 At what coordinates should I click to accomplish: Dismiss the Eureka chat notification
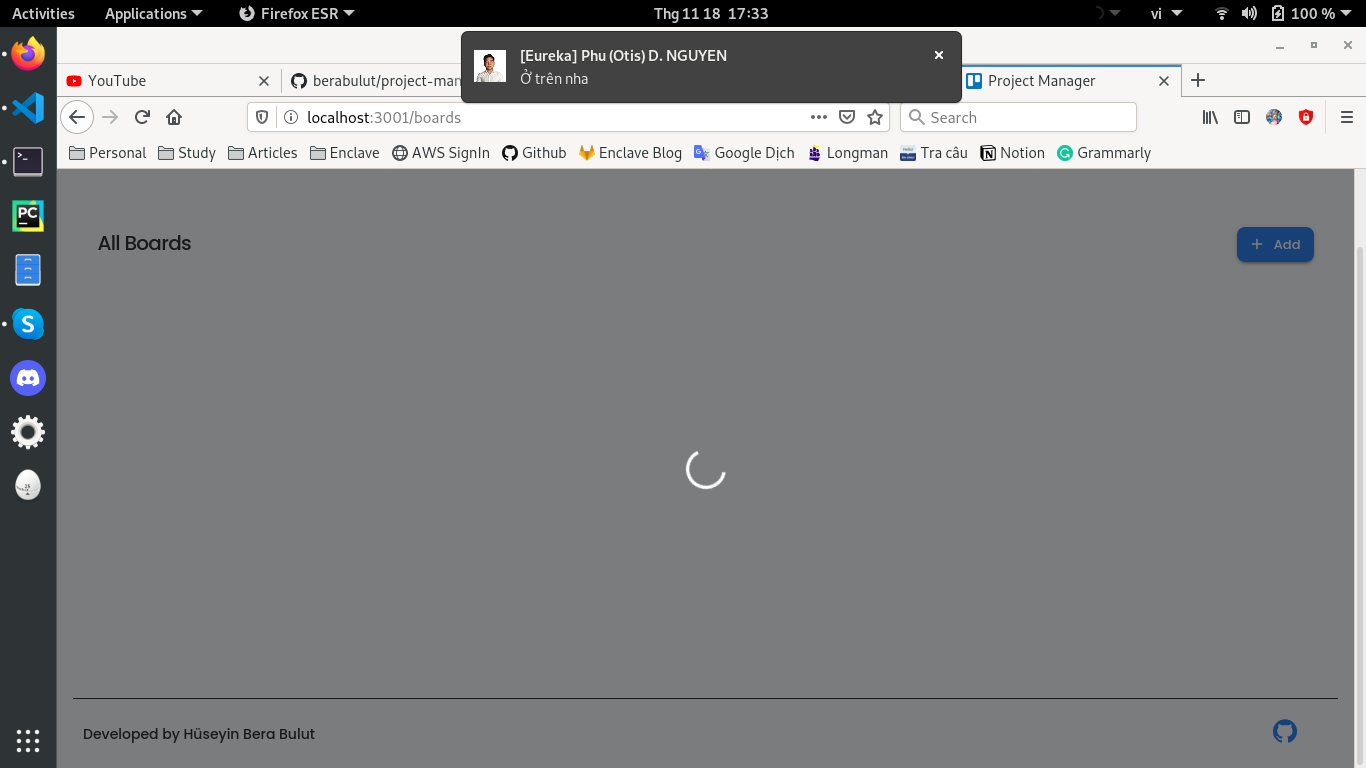tap(938, 55)
